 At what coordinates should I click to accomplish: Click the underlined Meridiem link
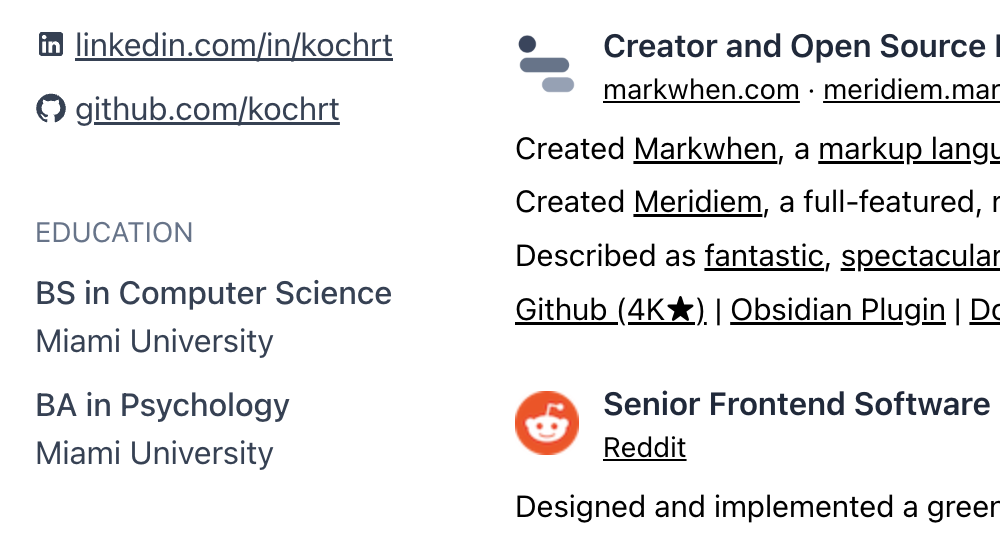click(x=697, y=202)
